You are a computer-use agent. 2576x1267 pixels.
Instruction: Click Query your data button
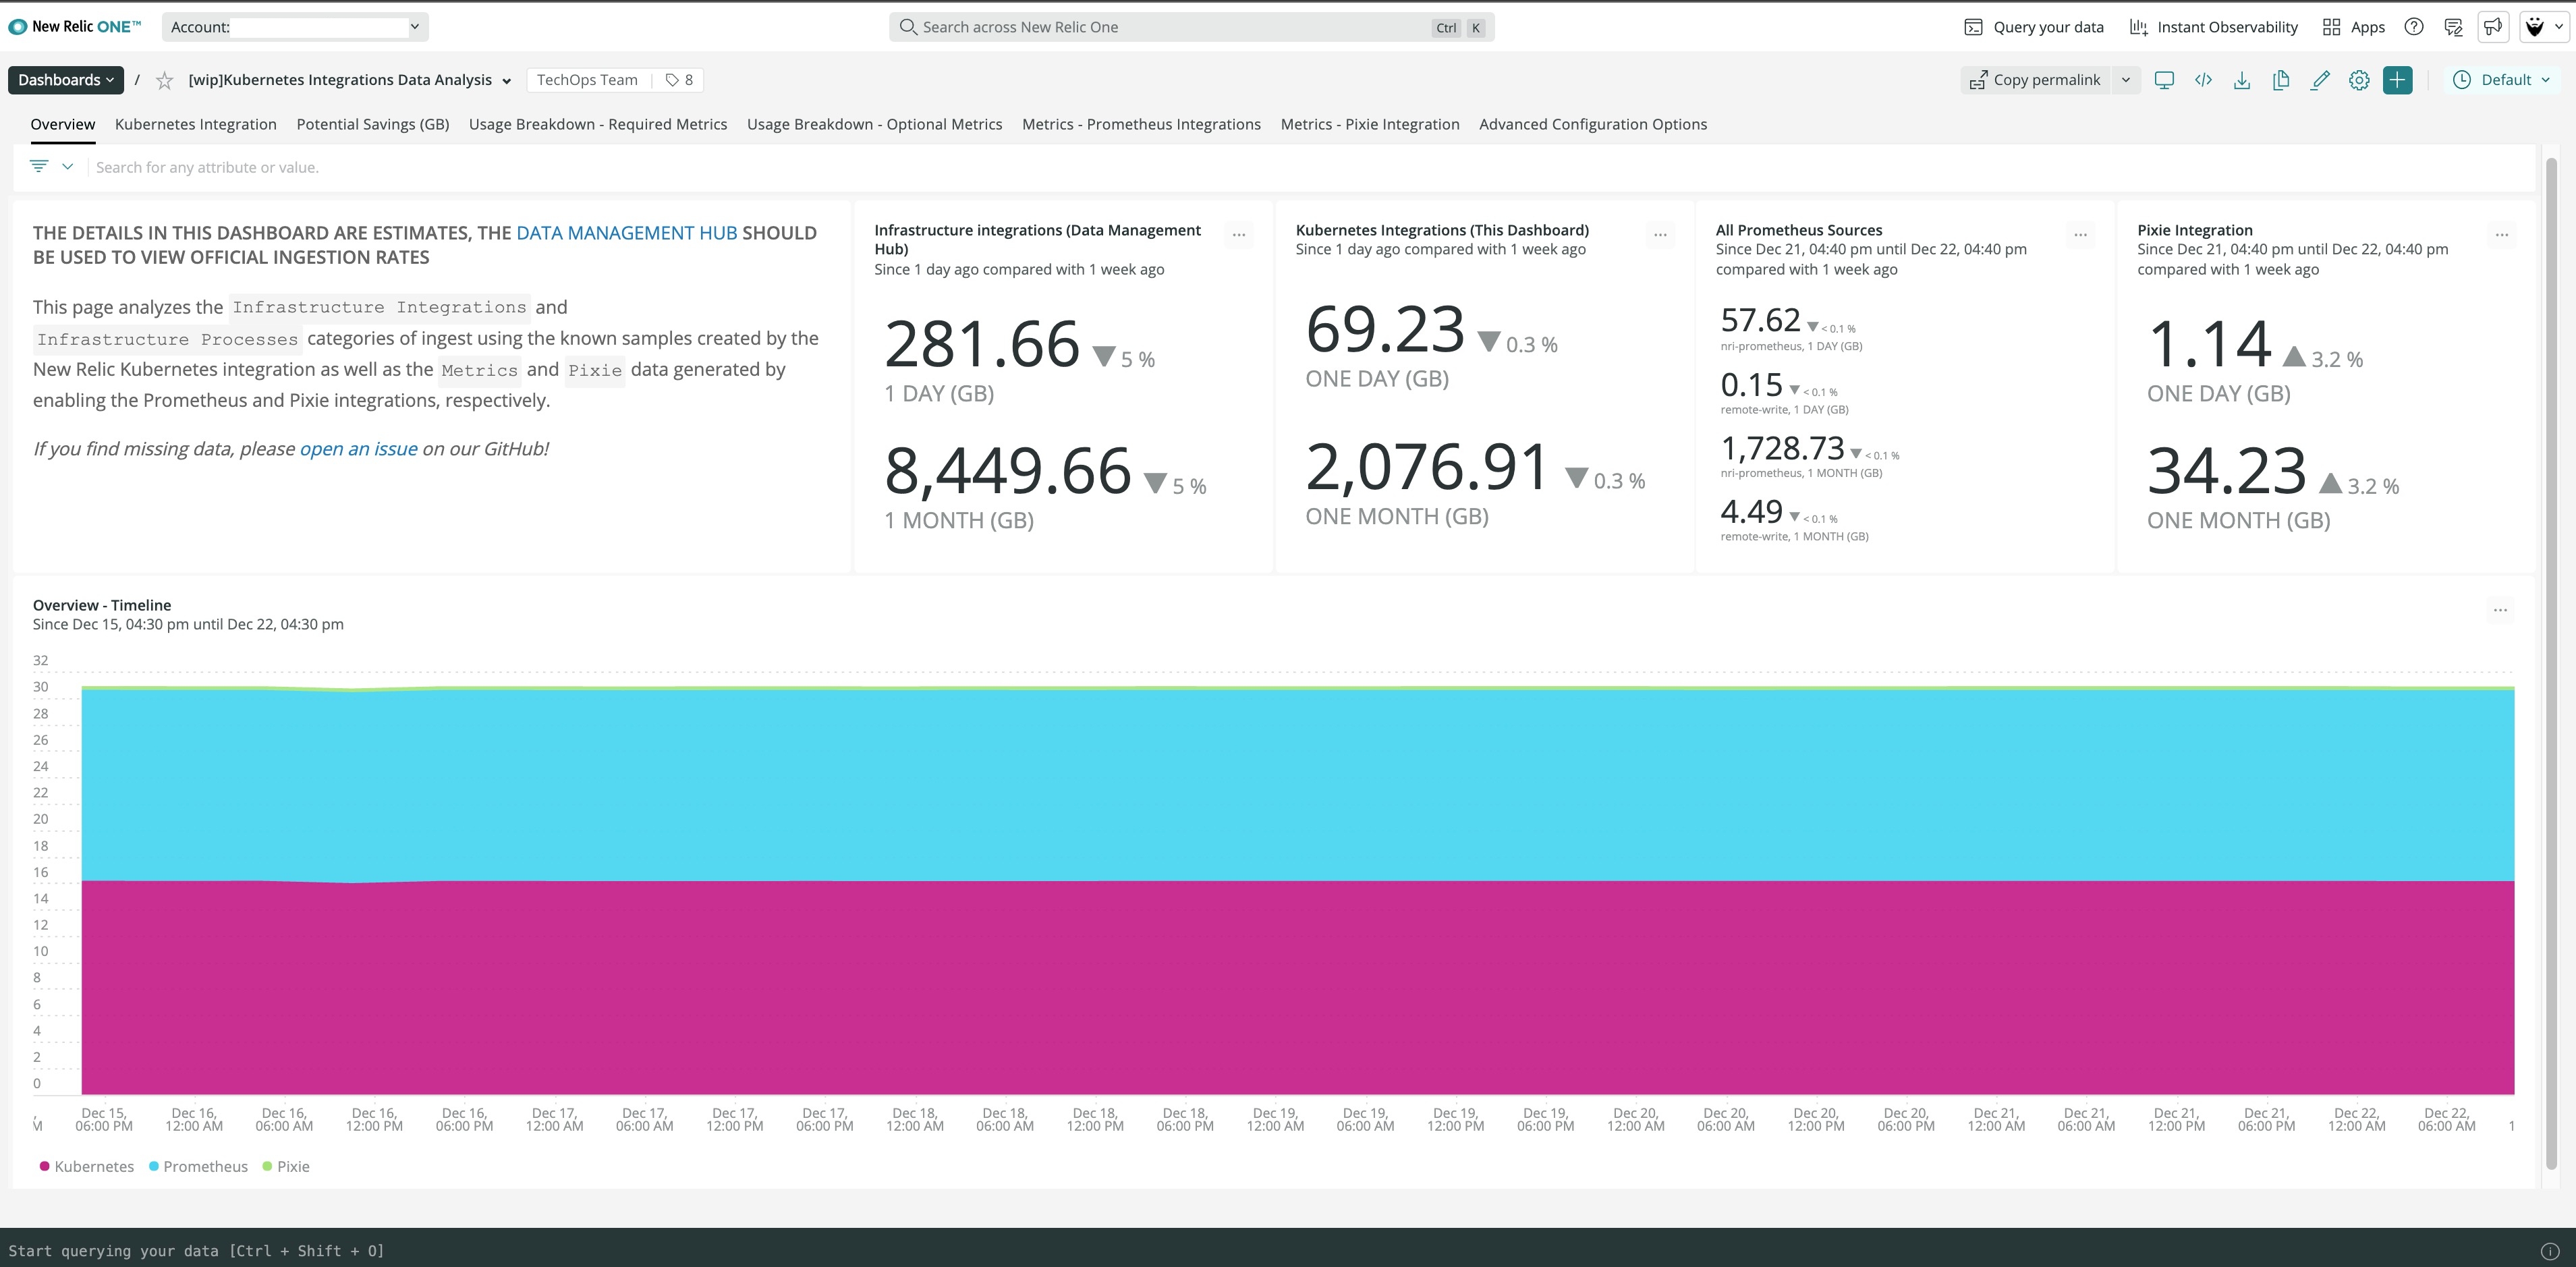coord(2034,27)
